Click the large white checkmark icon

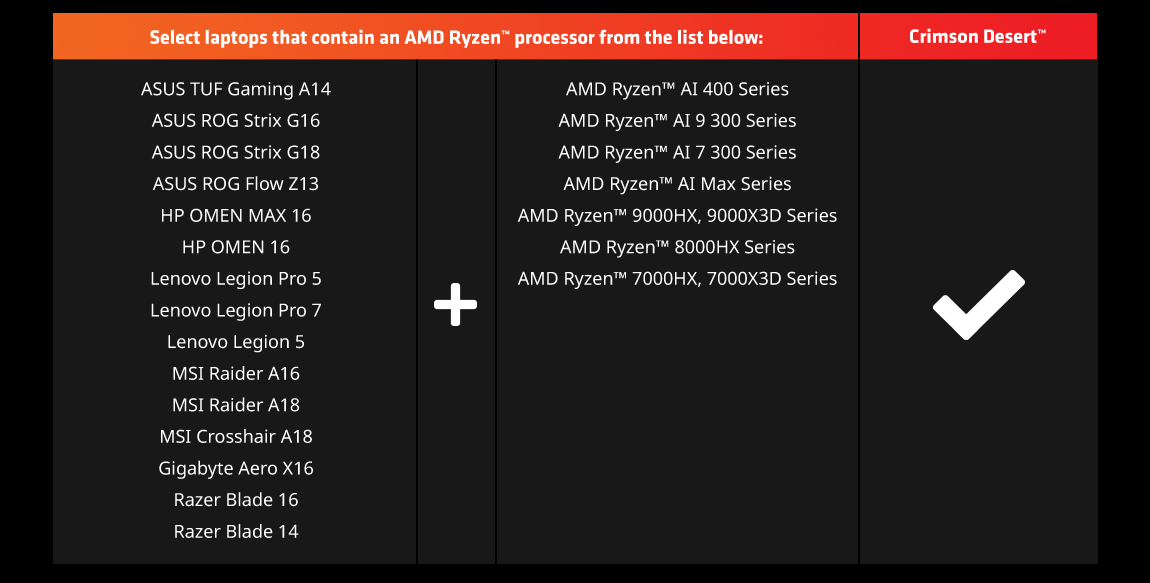(978, 304)
